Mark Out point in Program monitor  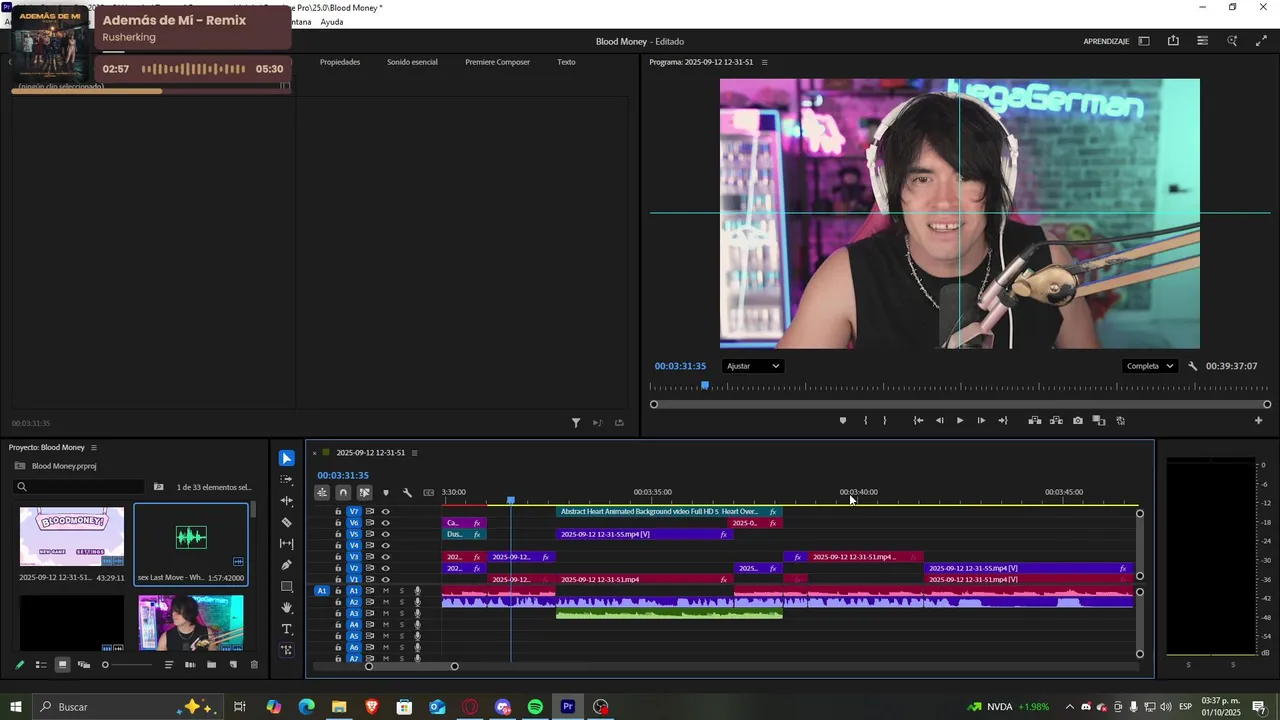coord(885,421)
